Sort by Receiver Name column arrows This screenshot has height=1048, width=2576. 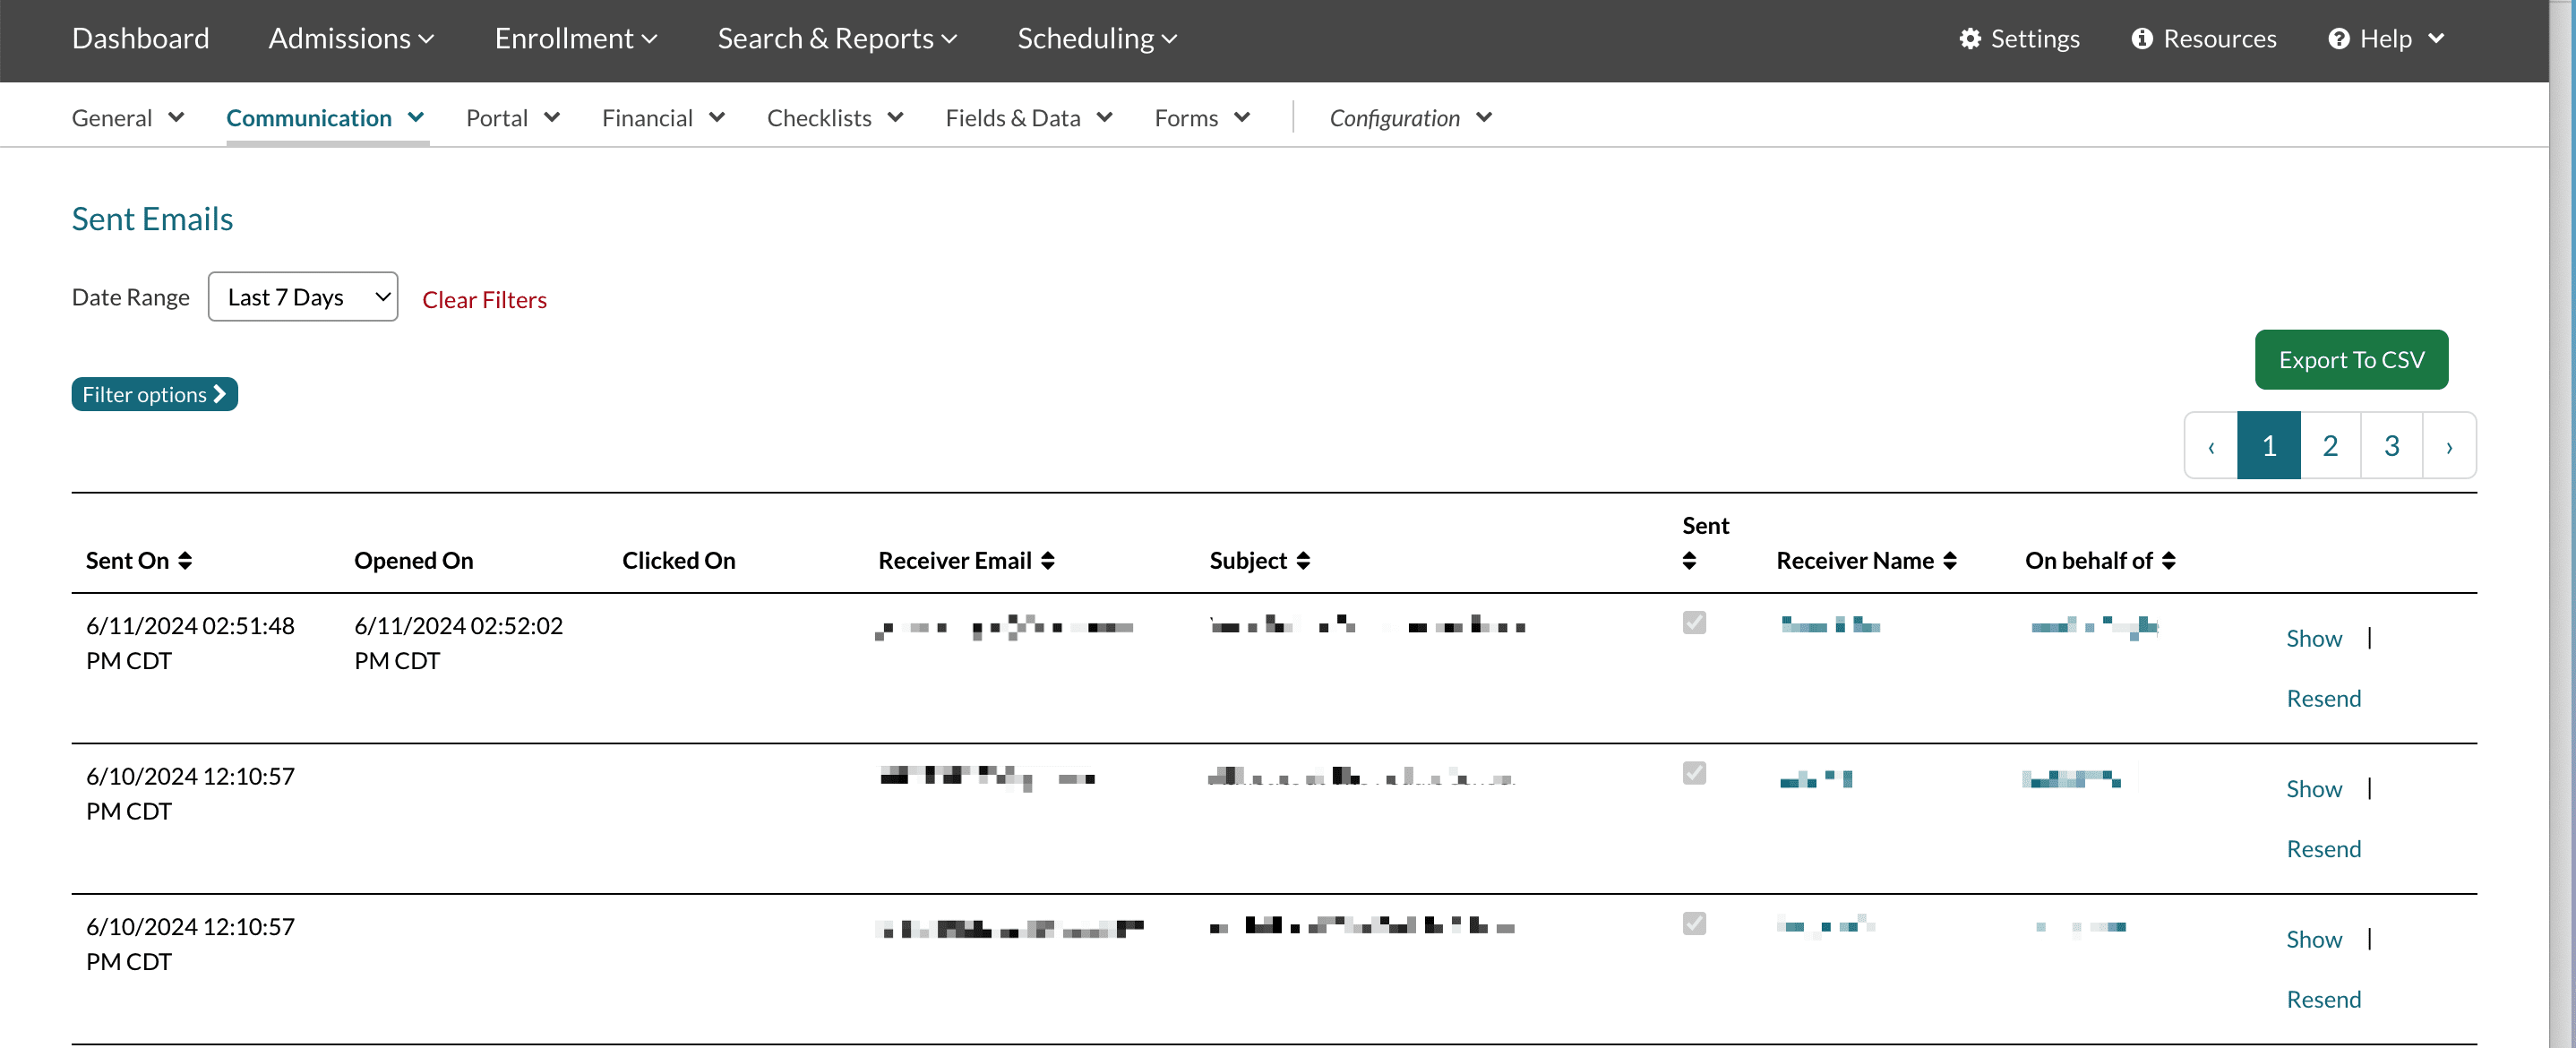[1949, 561]
